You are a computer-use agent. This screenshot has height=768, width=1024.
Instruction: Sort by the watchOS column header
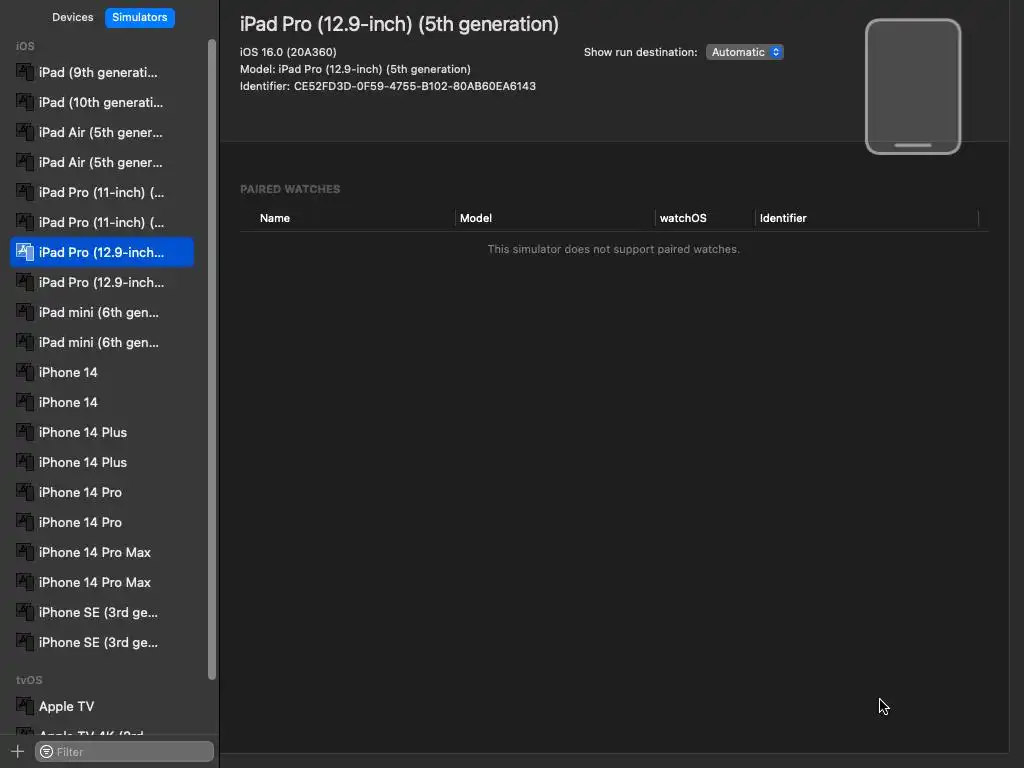coord(683,218)
